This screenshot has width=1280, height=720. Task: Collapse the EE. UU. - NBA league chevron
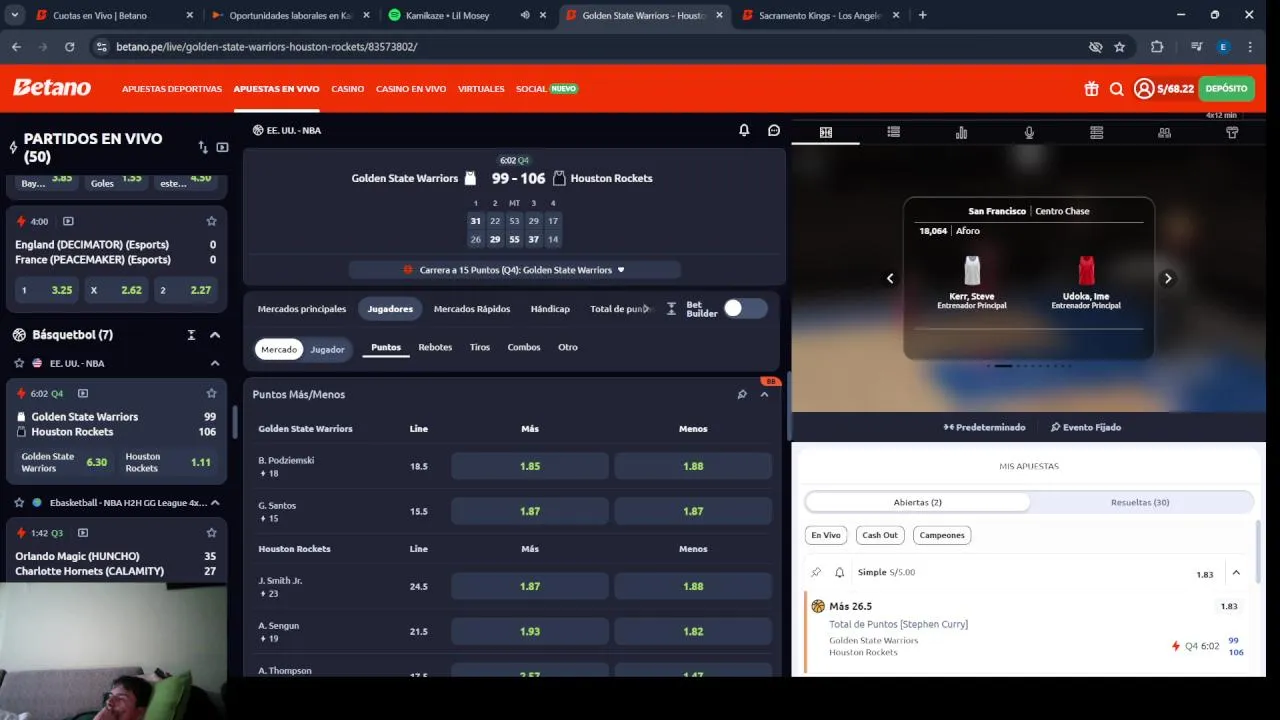click(215, 363)
